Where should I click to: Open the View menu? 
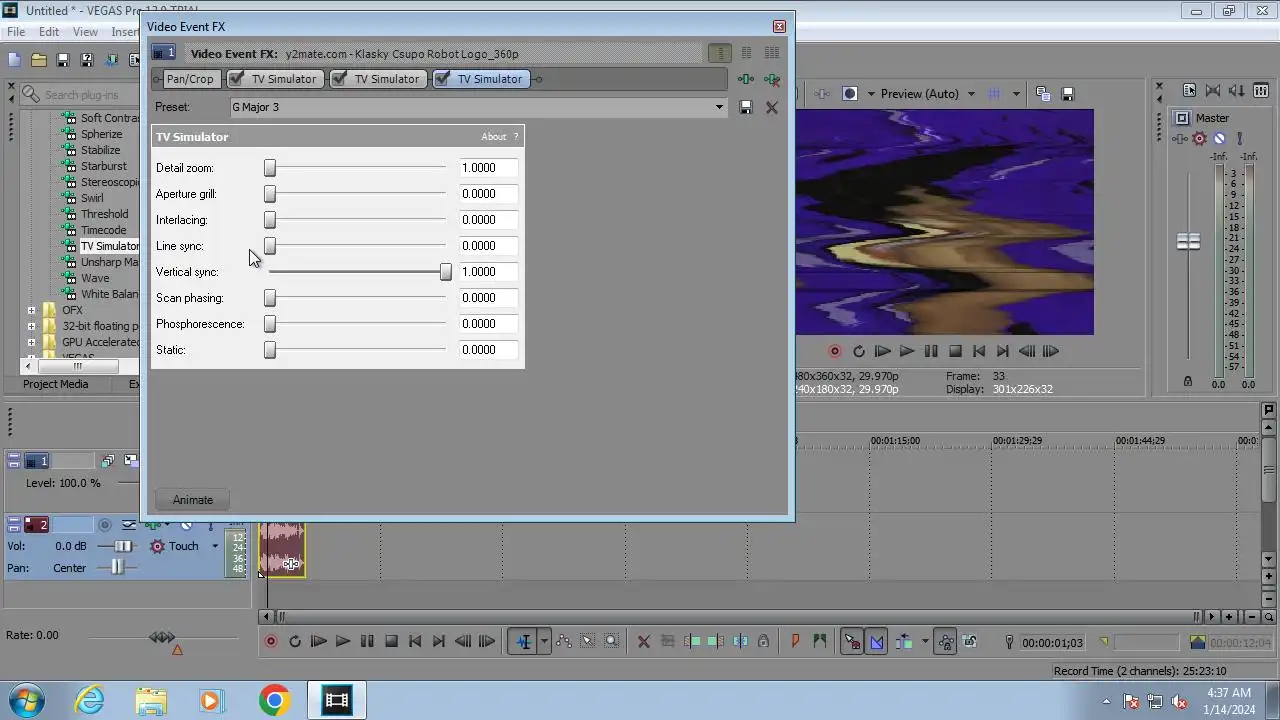85,32
